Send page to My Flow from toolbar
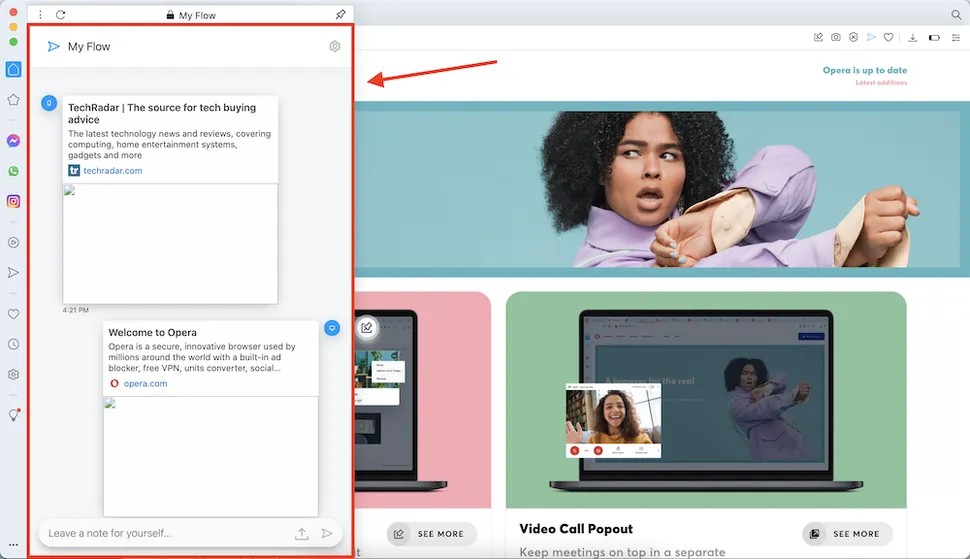This screenshot has width=970, height=559. pos(871,37)
